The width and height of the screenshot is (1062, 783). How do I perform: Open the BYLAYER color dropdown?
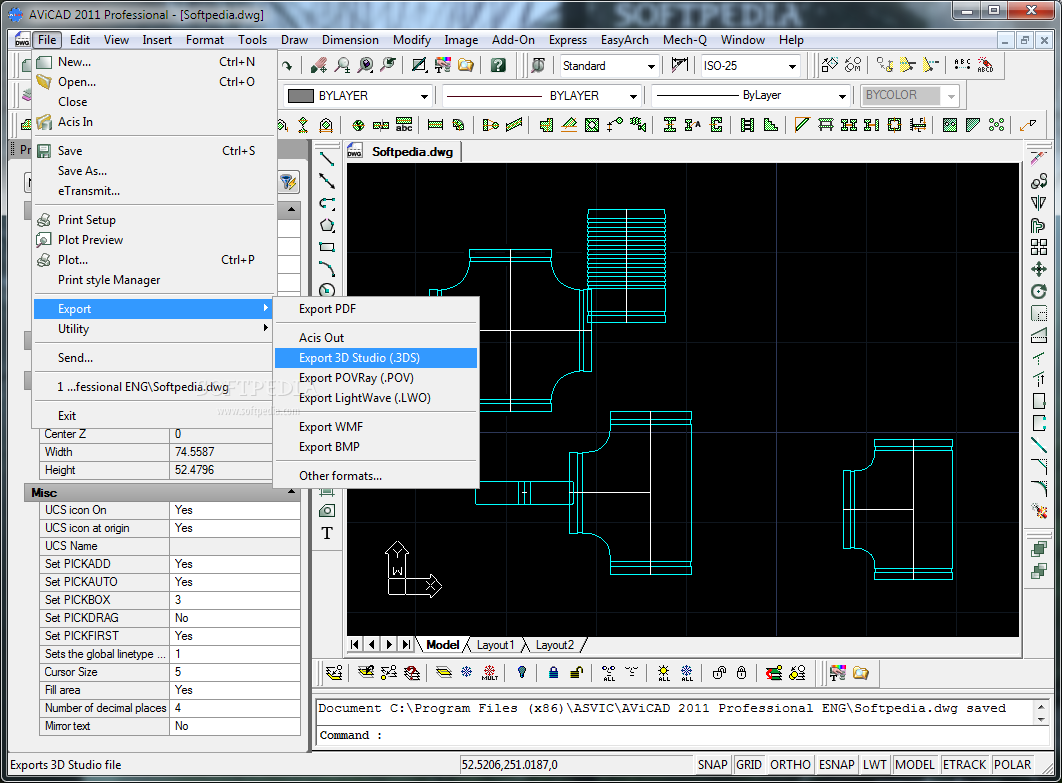424,96
